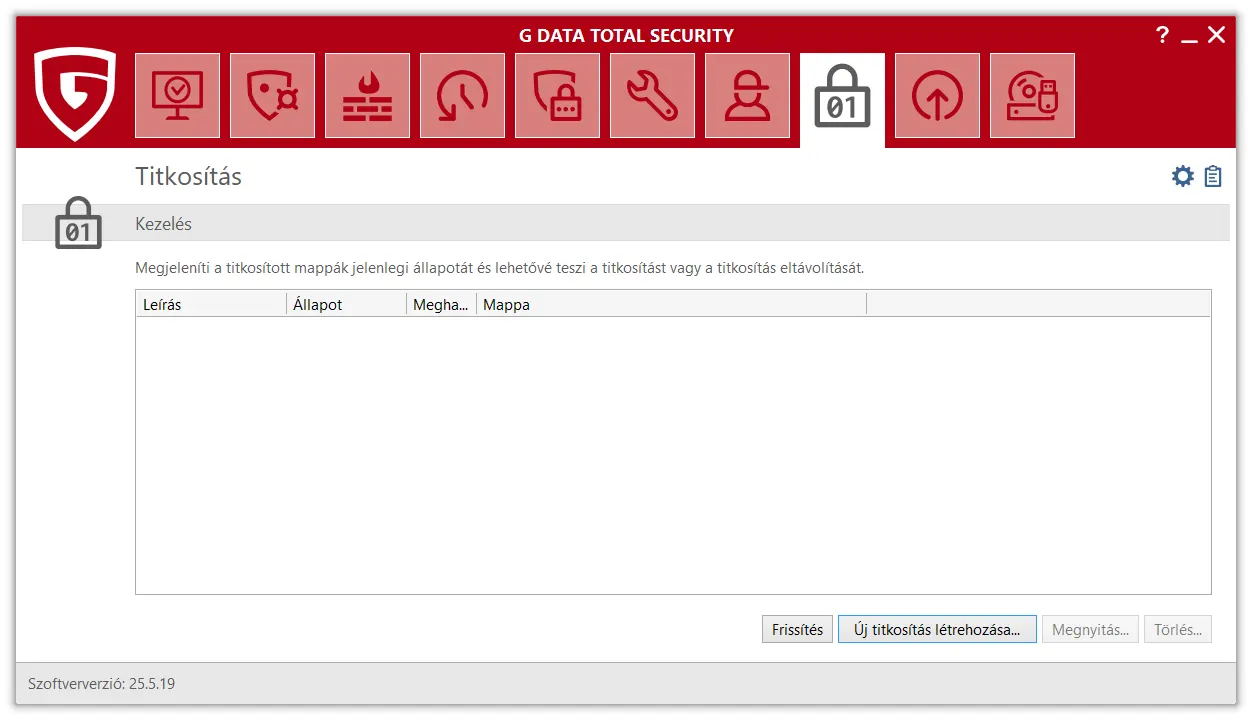The width and height of the screenshot is (1252, 720).
Task: Open the Parental Controls person icon
Action: (x=747, y=96)
